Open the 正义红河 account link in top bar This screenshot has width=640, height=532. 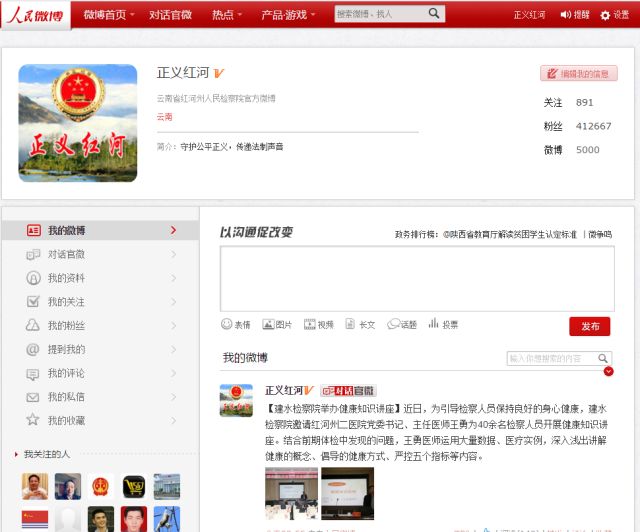529,15
